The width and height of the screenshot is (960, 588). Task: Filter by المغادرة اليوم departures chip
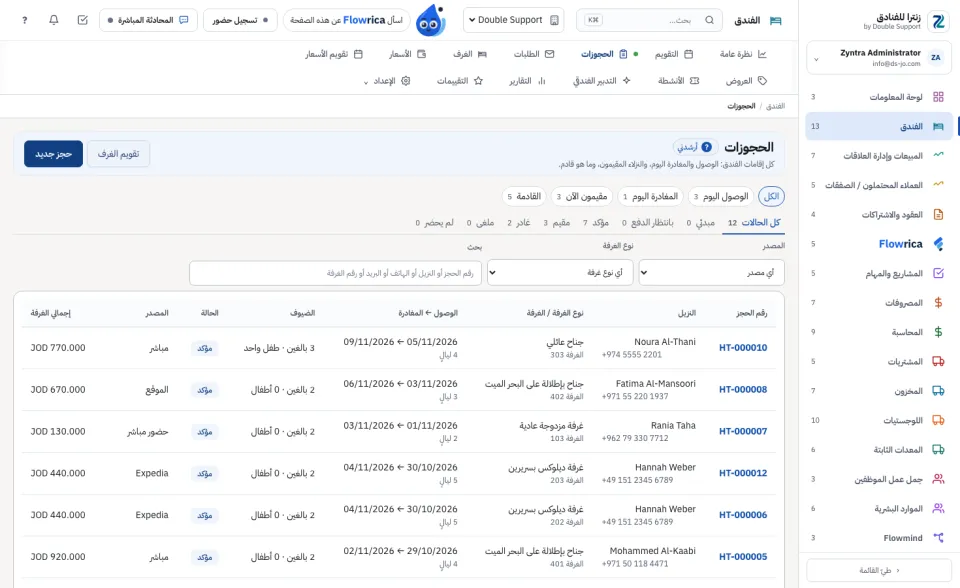[x=650, y=197]
